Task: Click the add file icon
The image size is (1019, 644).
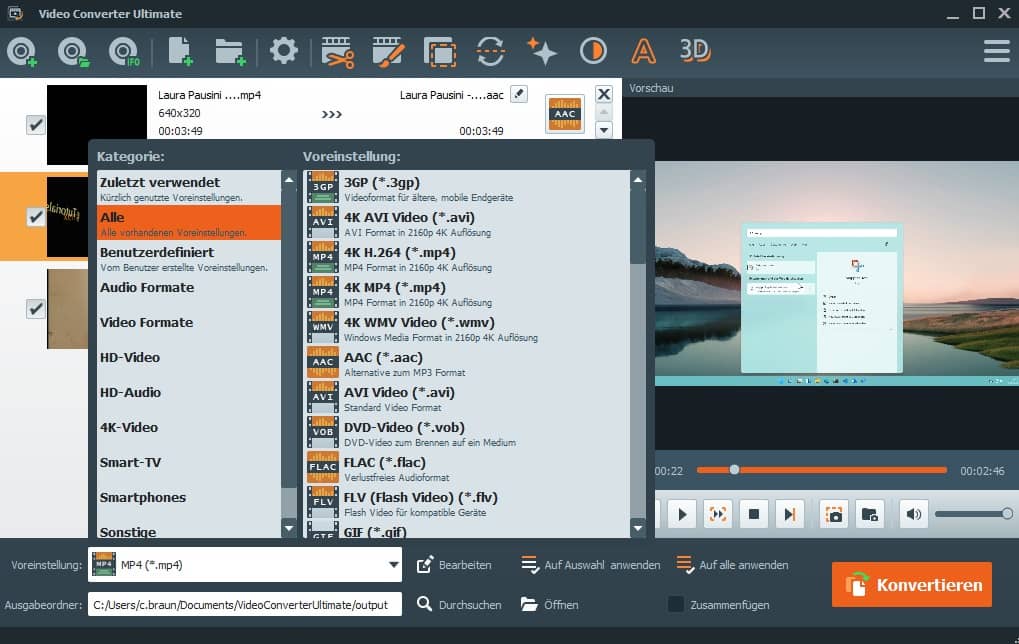Action: [x=179, y=51]
